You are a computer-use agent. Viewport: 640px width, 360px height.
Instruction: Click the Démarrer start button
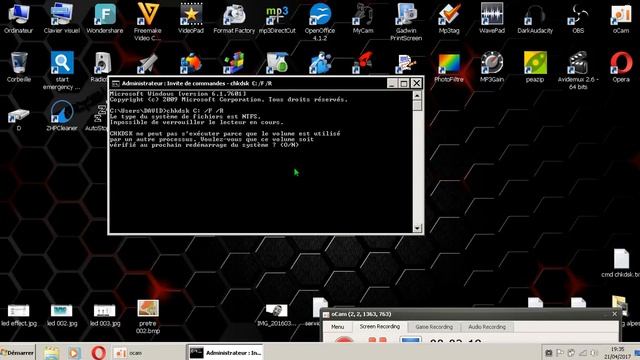point(17,352)
